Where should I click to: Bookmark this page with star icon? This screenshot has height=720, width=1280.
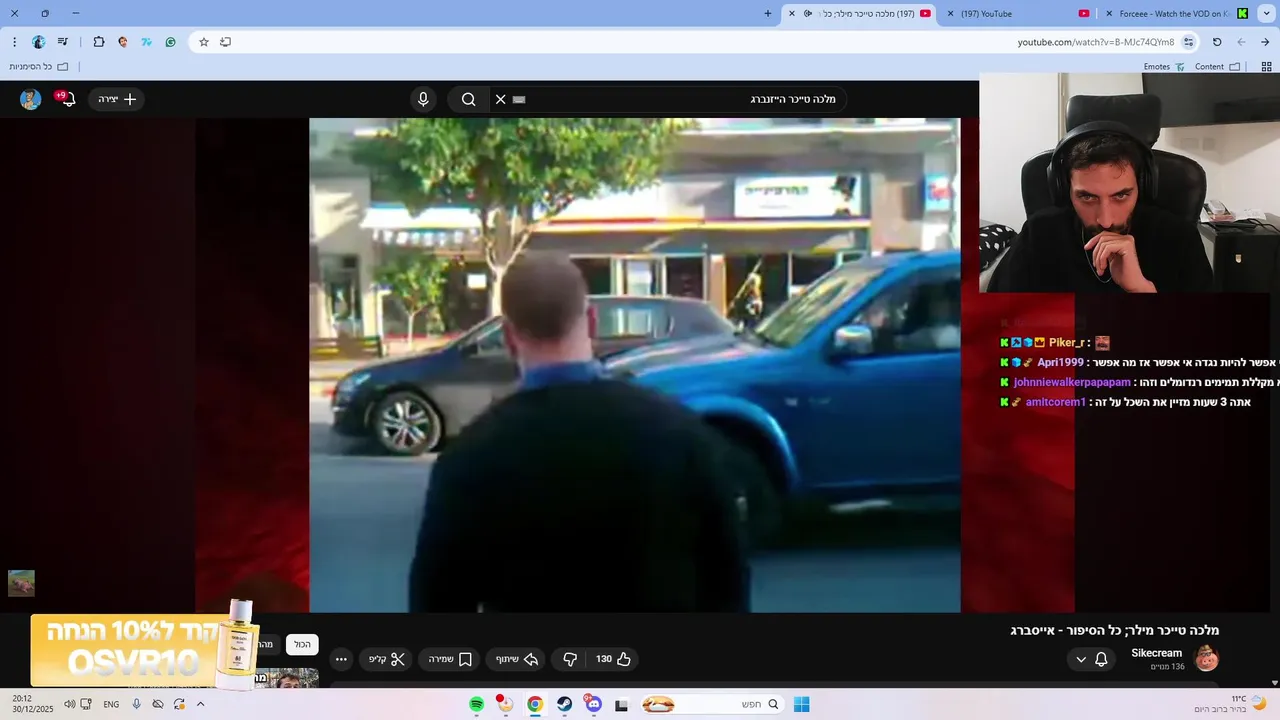(x=204, y=42)
